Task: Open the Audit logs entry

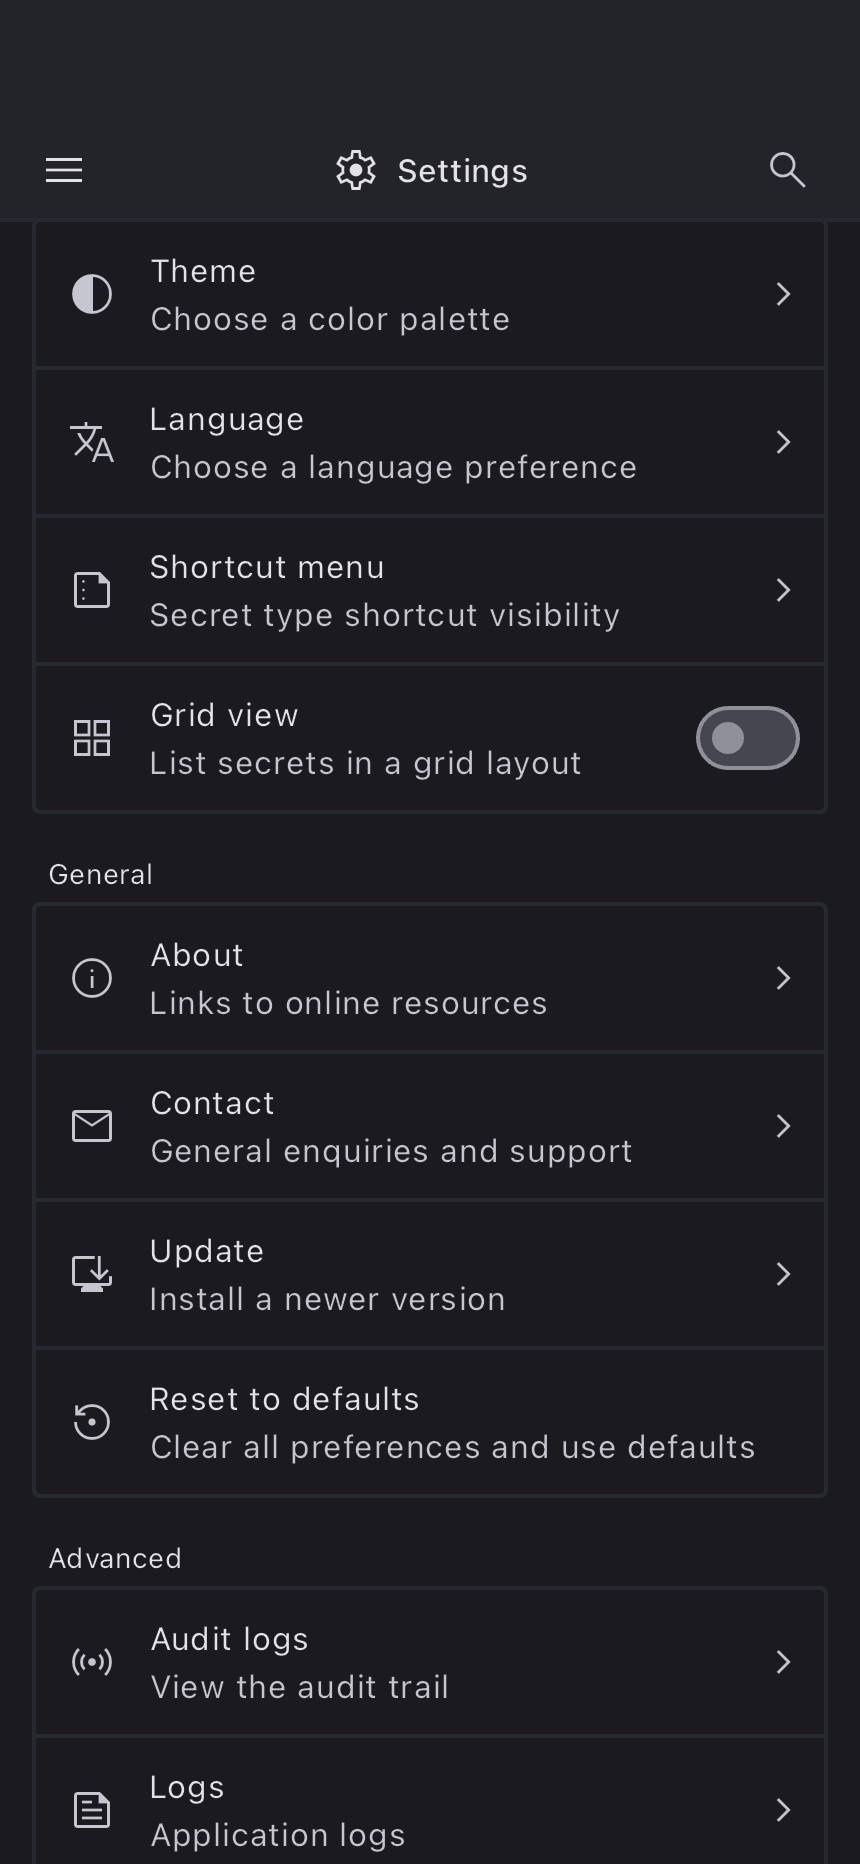Action: pos(430,1662)
